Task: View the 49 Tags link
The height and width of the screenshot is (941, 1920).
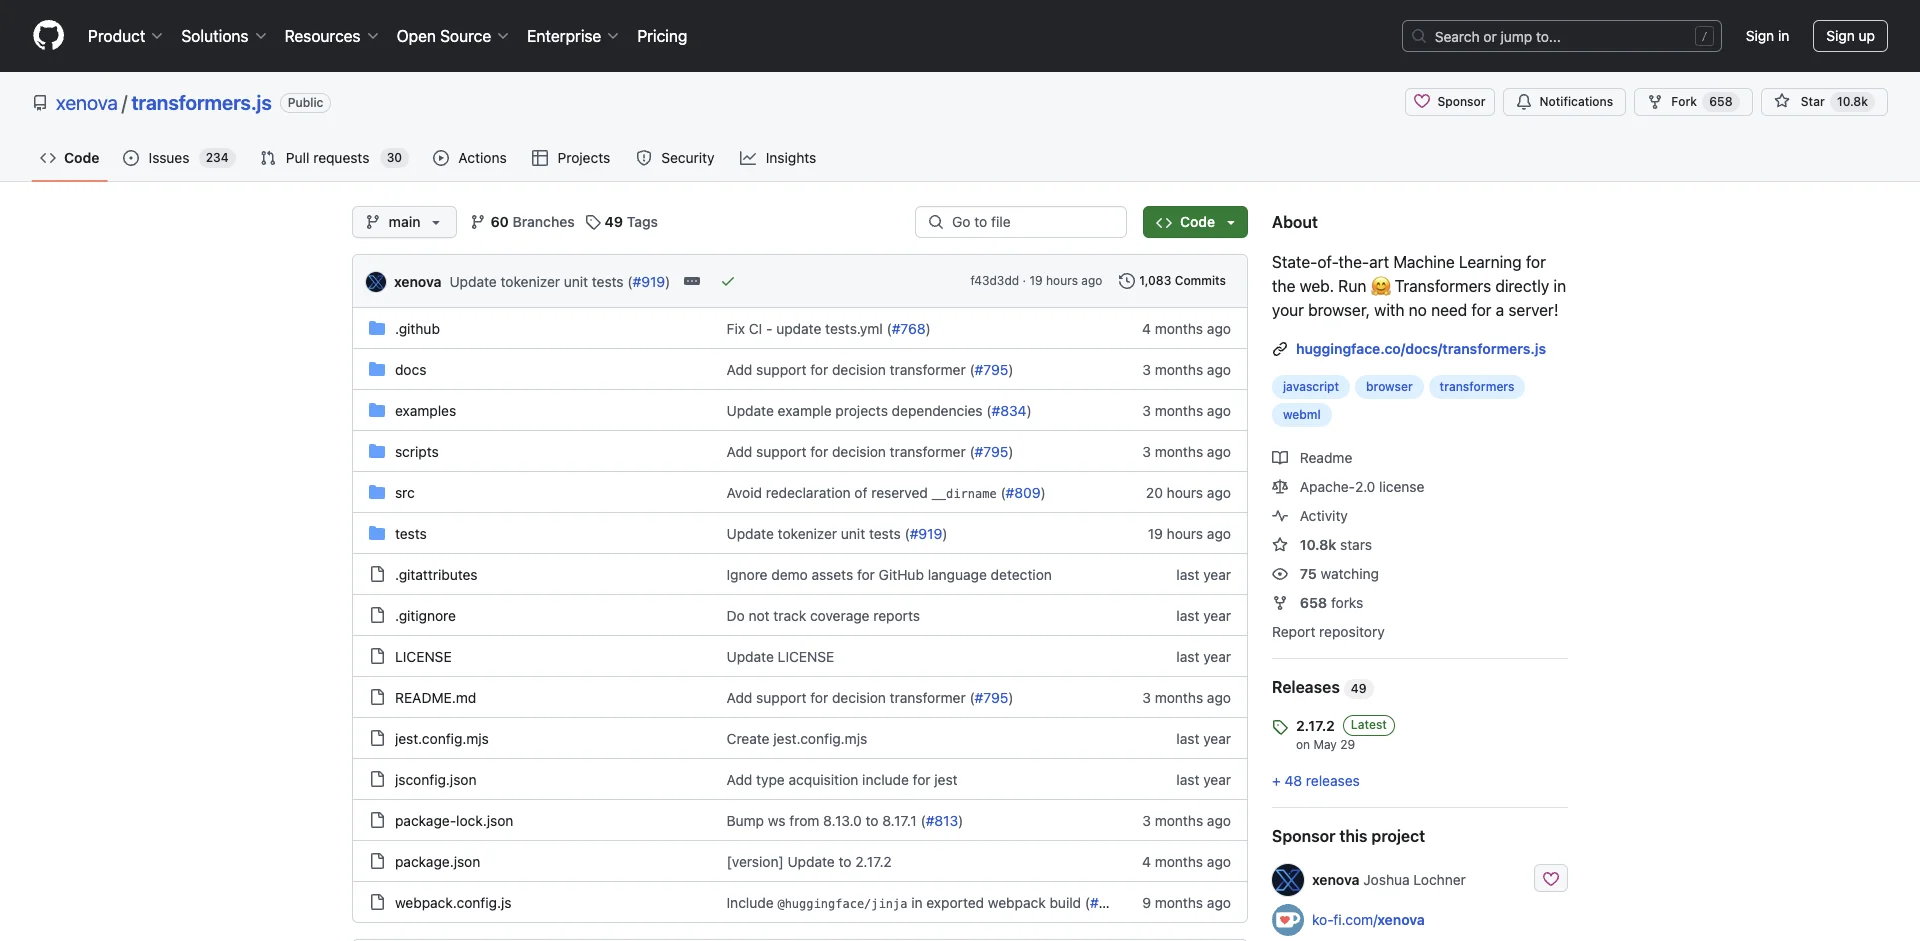Action: click(622, 222)
